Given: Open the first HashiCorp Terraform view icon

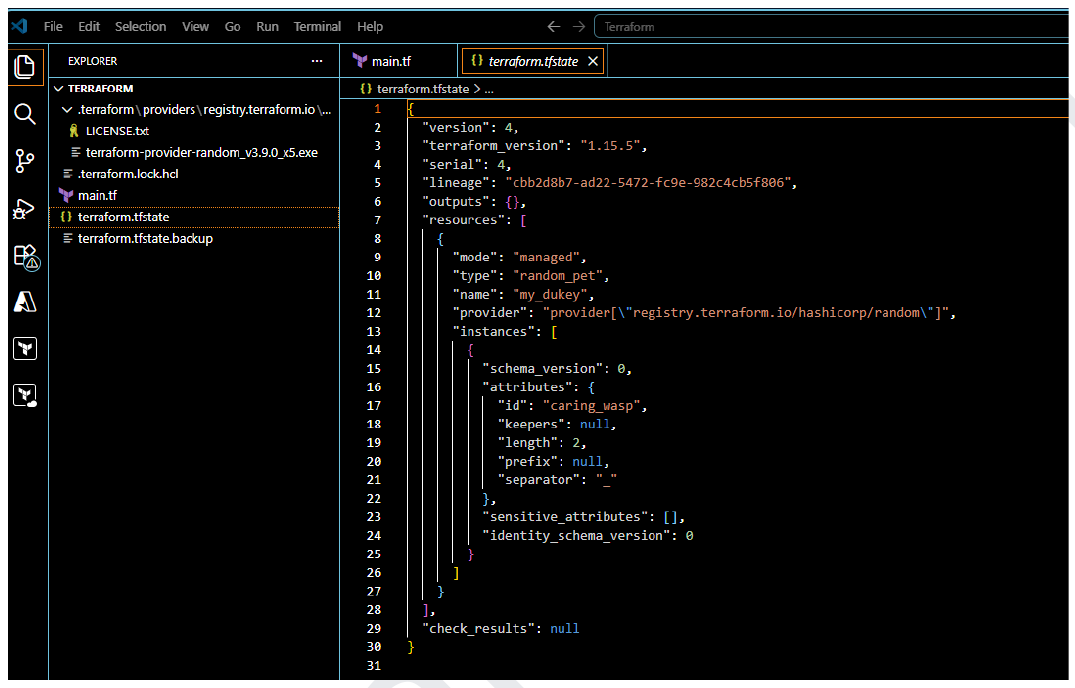Looking at the screenshot, I should tap(25, 349).
